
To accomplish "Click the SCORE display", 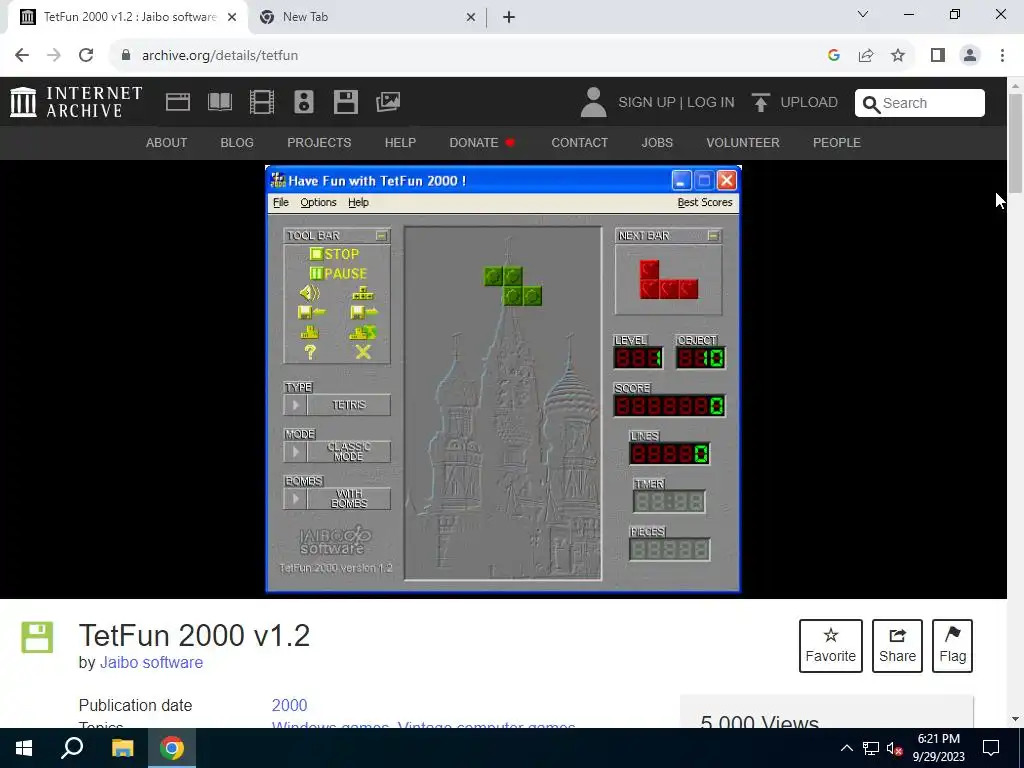I will [669, 406].
